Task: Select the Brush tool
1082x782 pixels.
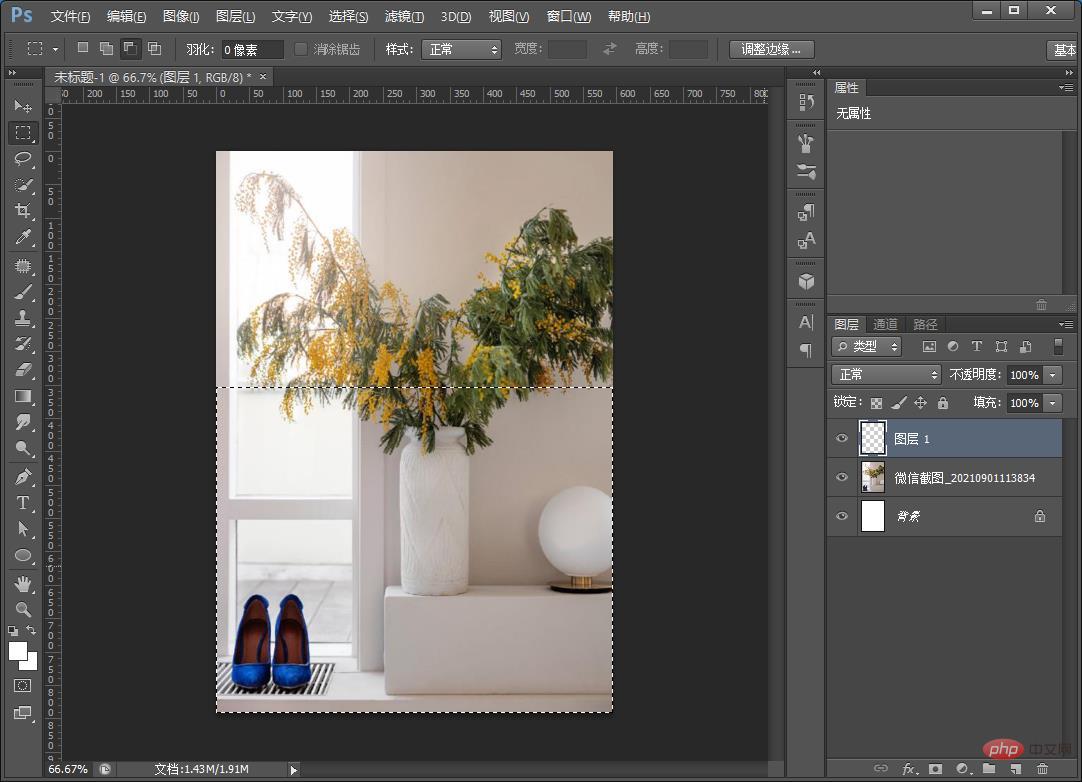Action: (x=23, y=292)
